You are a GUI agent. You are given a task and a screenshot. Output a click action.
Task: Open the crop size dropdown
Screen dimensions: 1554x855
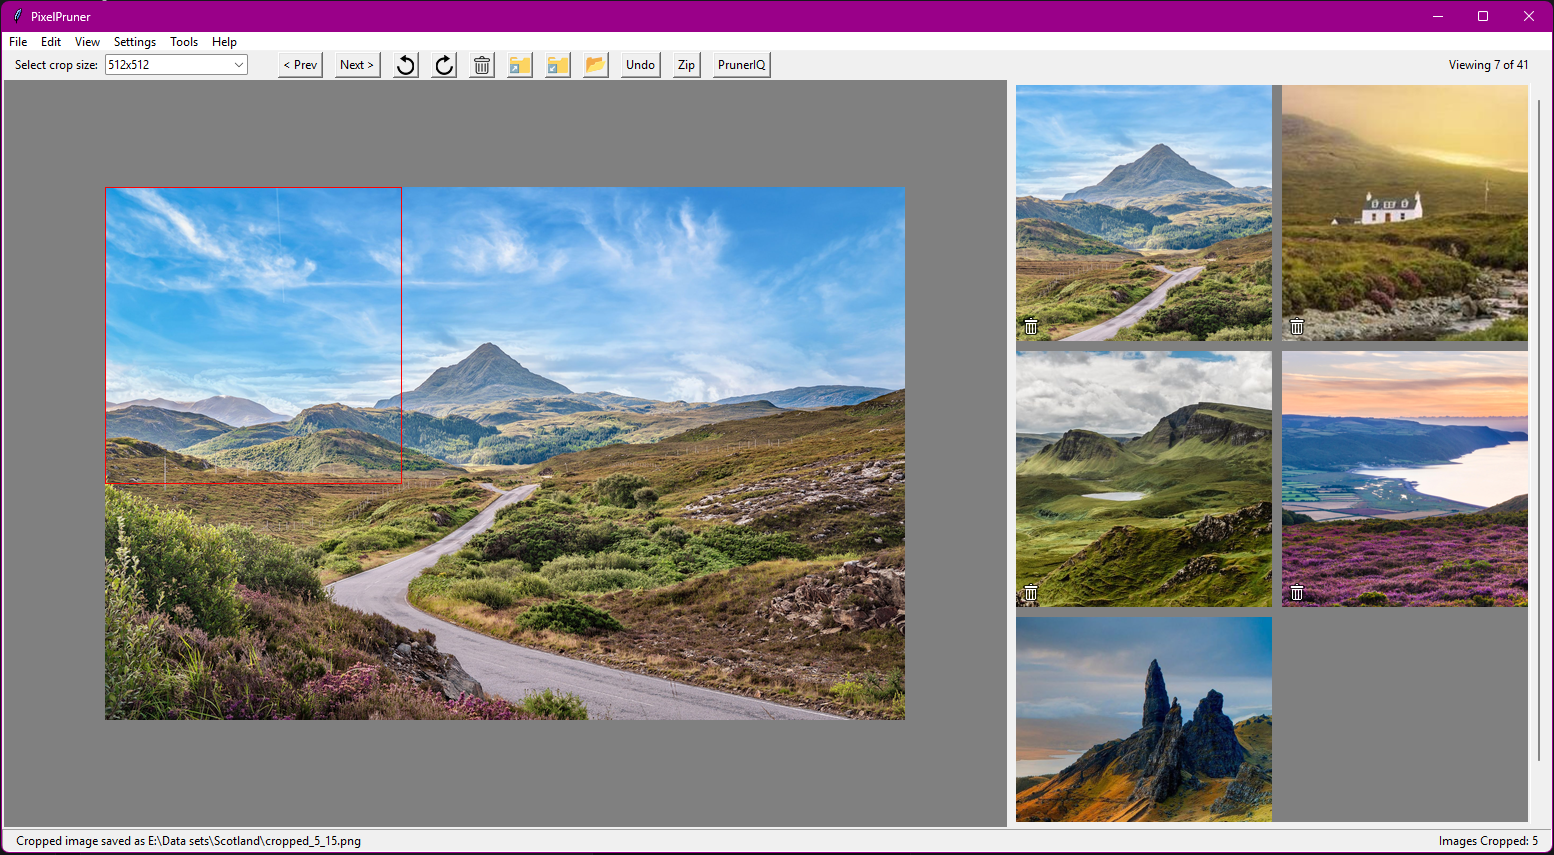(x=239, y=65)
